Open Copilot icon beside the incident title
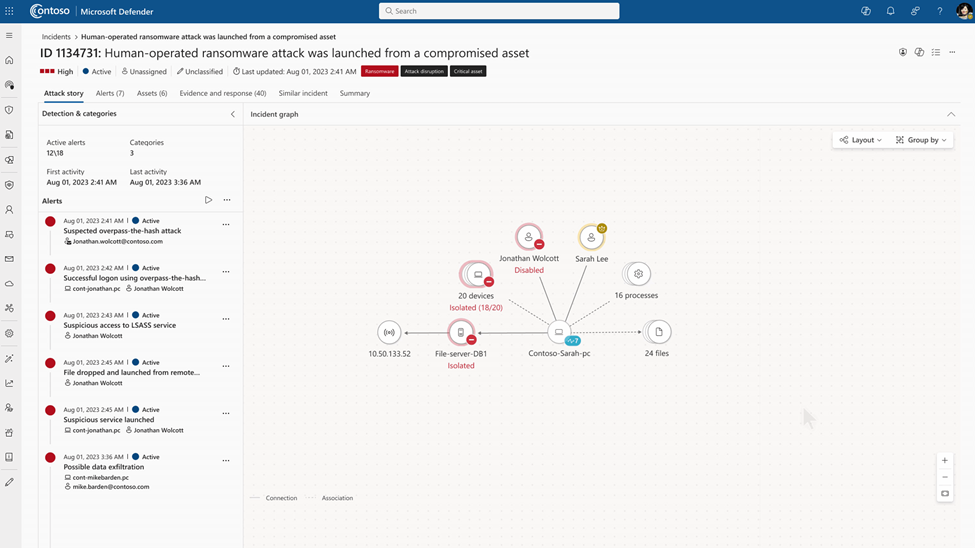Screen dimensions: 975x548 919,52
